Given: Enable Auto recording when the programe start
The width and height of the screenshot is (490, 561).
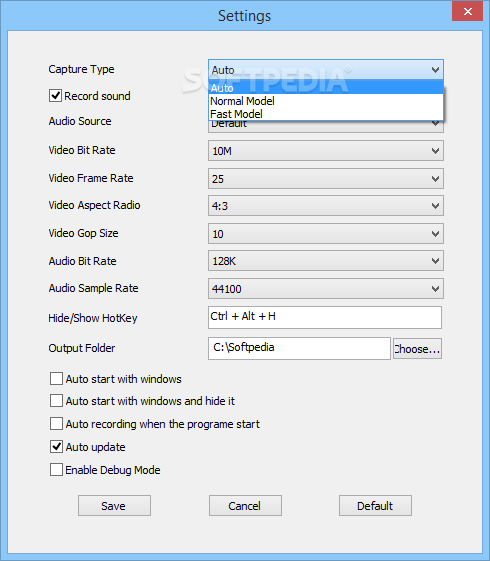Looking at the screenshot, I should click(x=57, y=424).
